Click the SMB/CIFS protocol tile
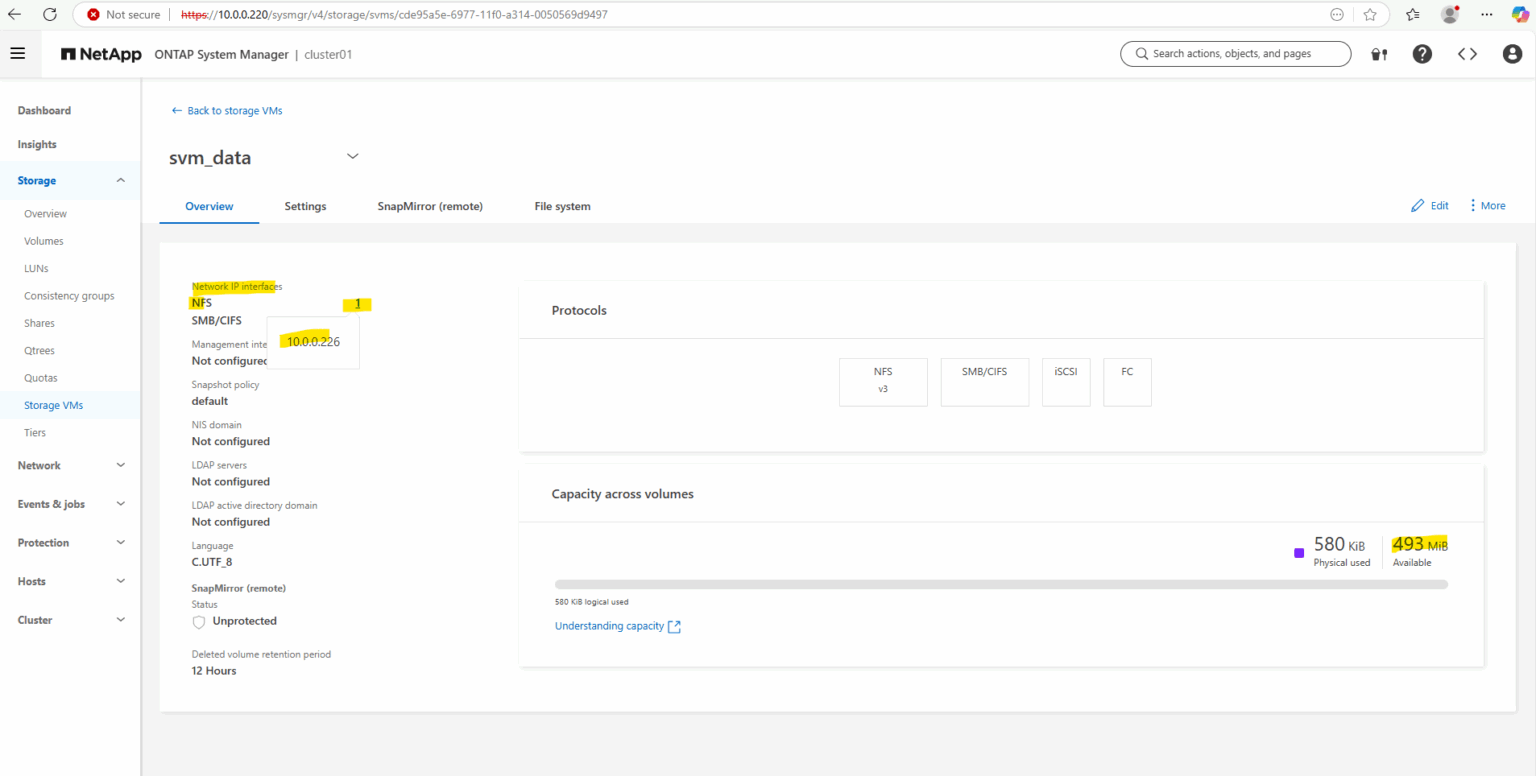This screenshot has width=1536, height=776. click(x=985, y=381)
